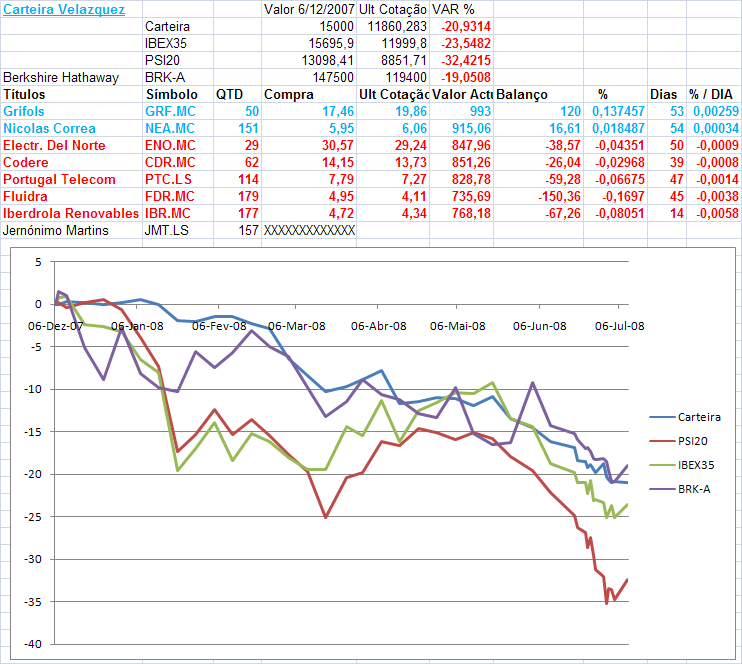Select the % / DIA header cell
Image resolution: width=742 pixels, height=664 pixels.
(x=714, y=95)
